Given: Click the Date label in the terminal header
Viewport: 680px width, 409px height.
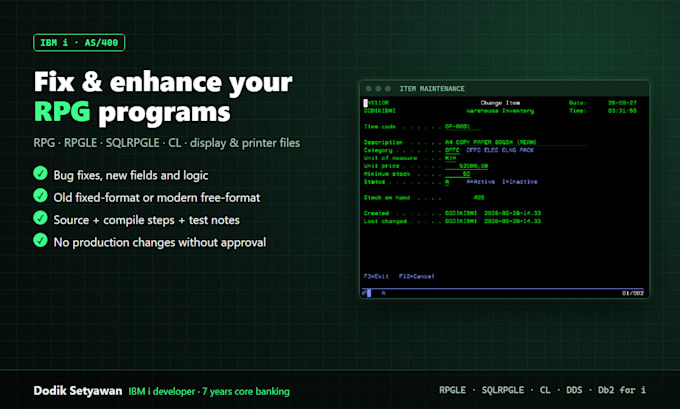Looking at the screenshot, I should (577, 103).
